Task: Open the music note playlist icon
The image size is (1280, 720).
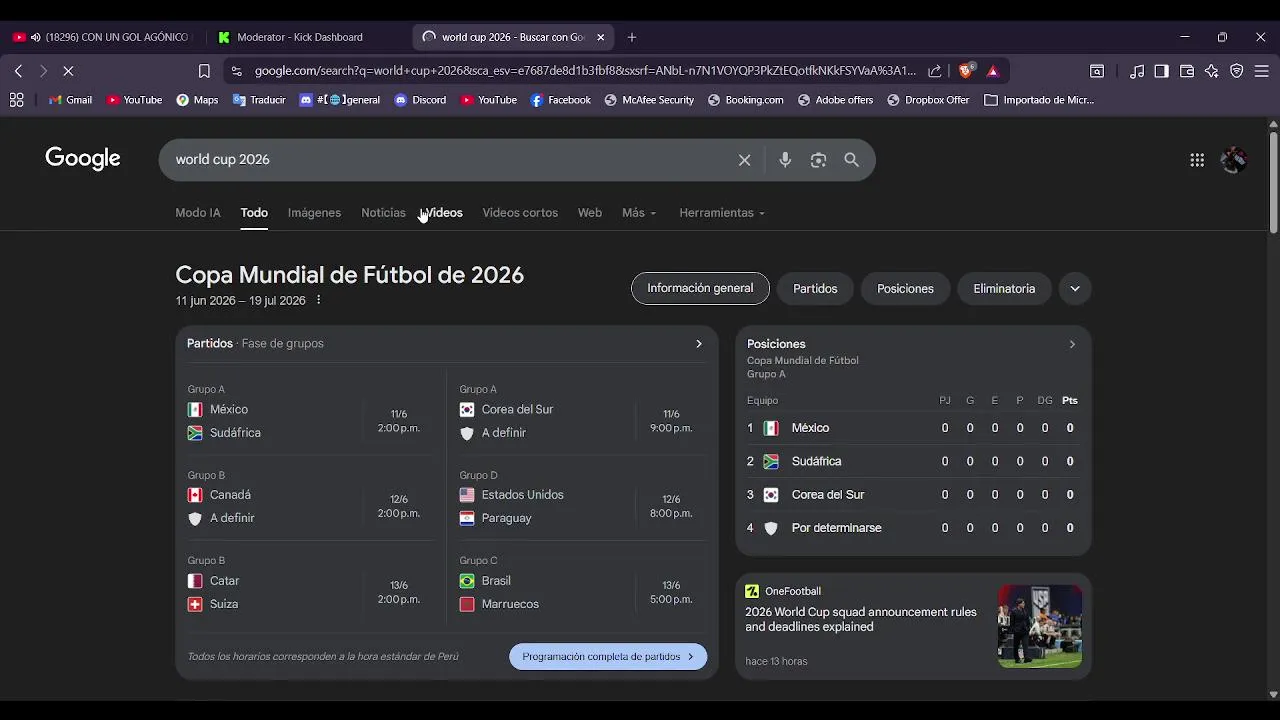Action: pyautogui.click(x=1137, y=71)
